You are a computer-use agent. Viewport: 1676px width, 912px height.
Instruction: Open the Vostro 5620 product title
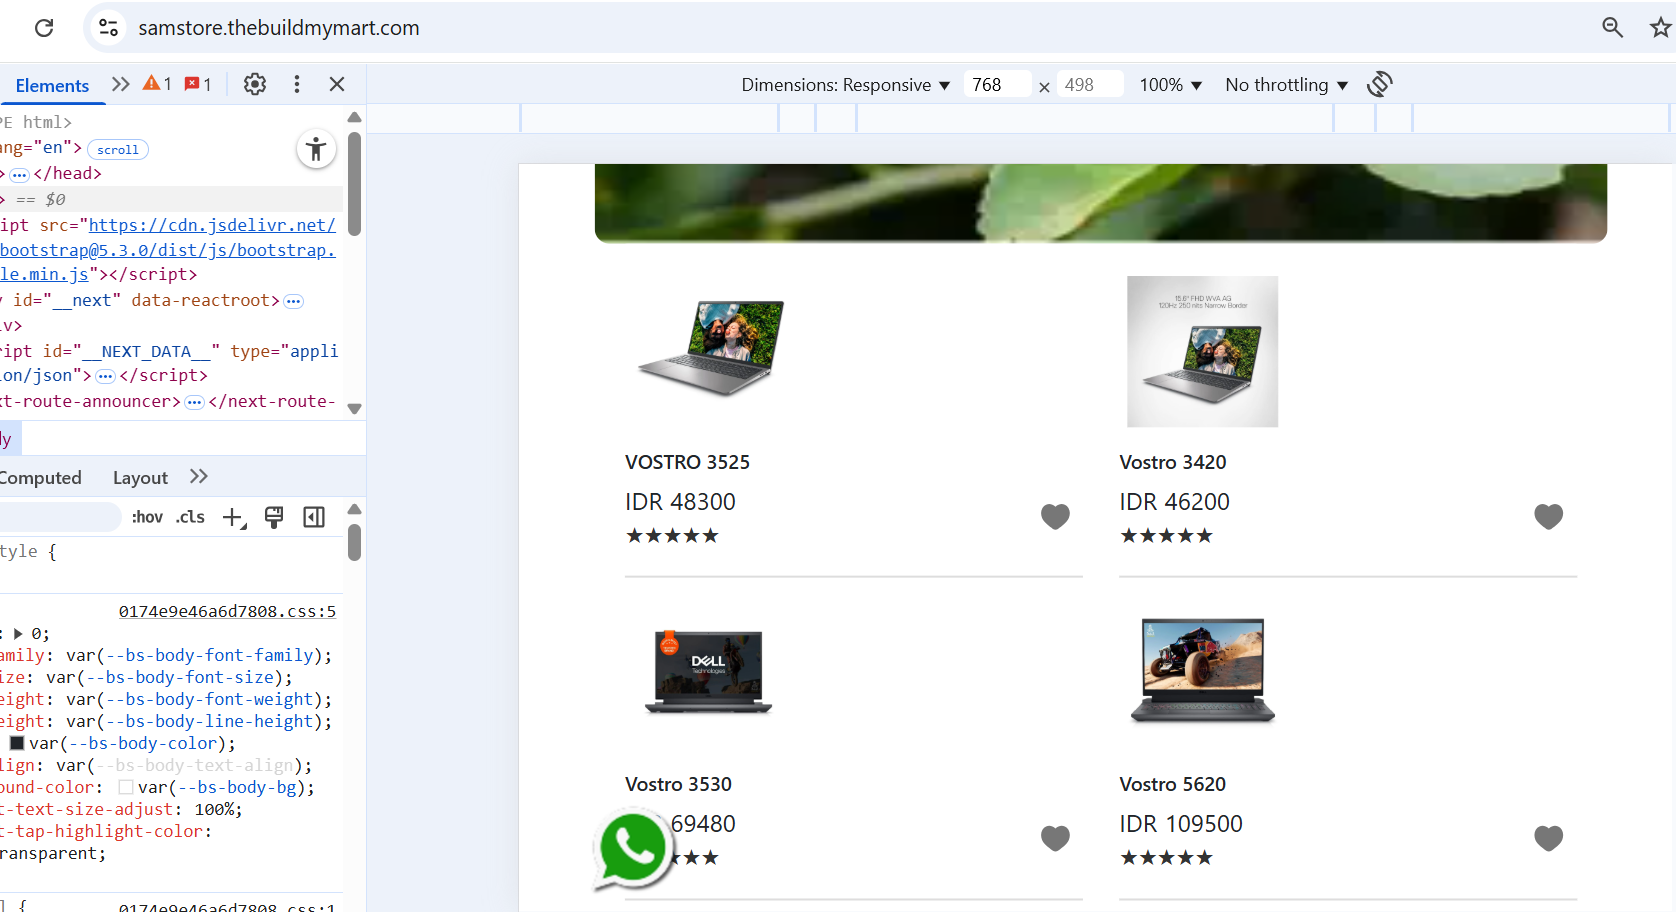pos(1172,784)
